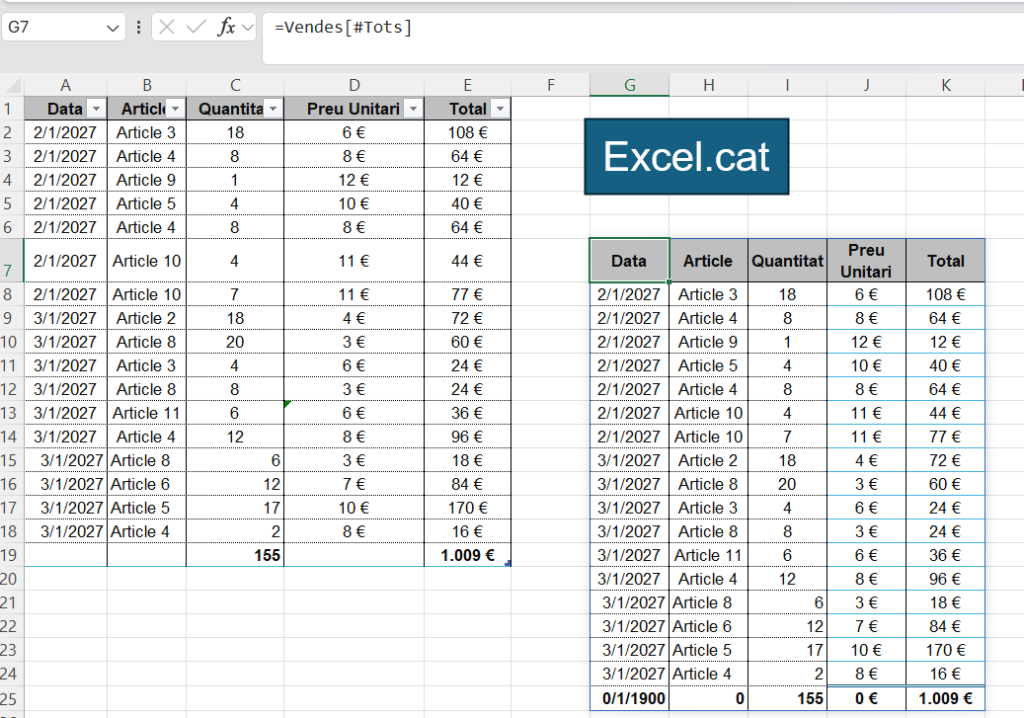
Task: Open the Data column filter dropdown
Action: coord(96,108)
